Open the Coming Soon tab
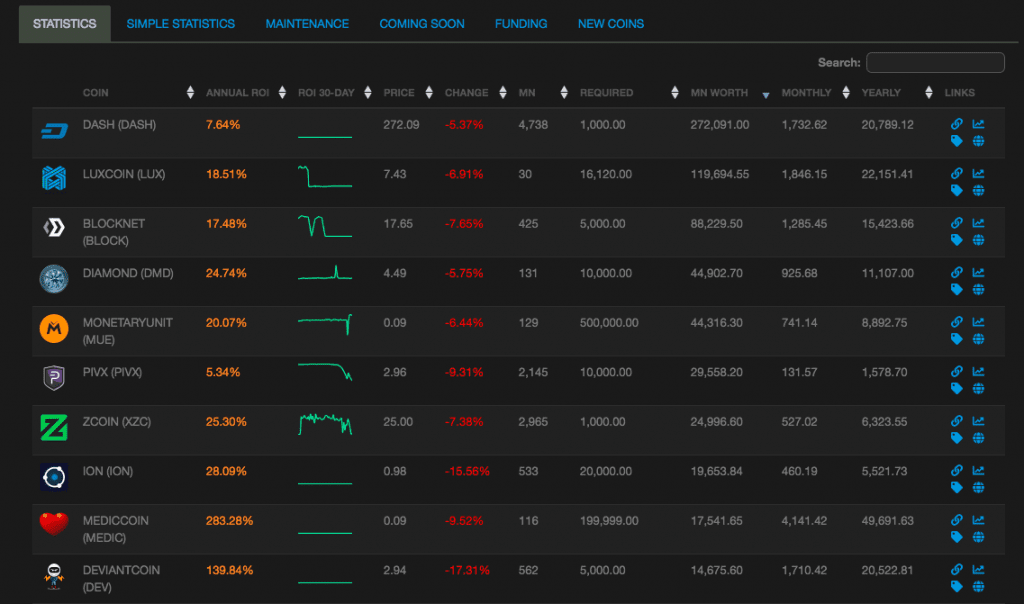Viewport: 1024px width, 604px height. point(421,24)
